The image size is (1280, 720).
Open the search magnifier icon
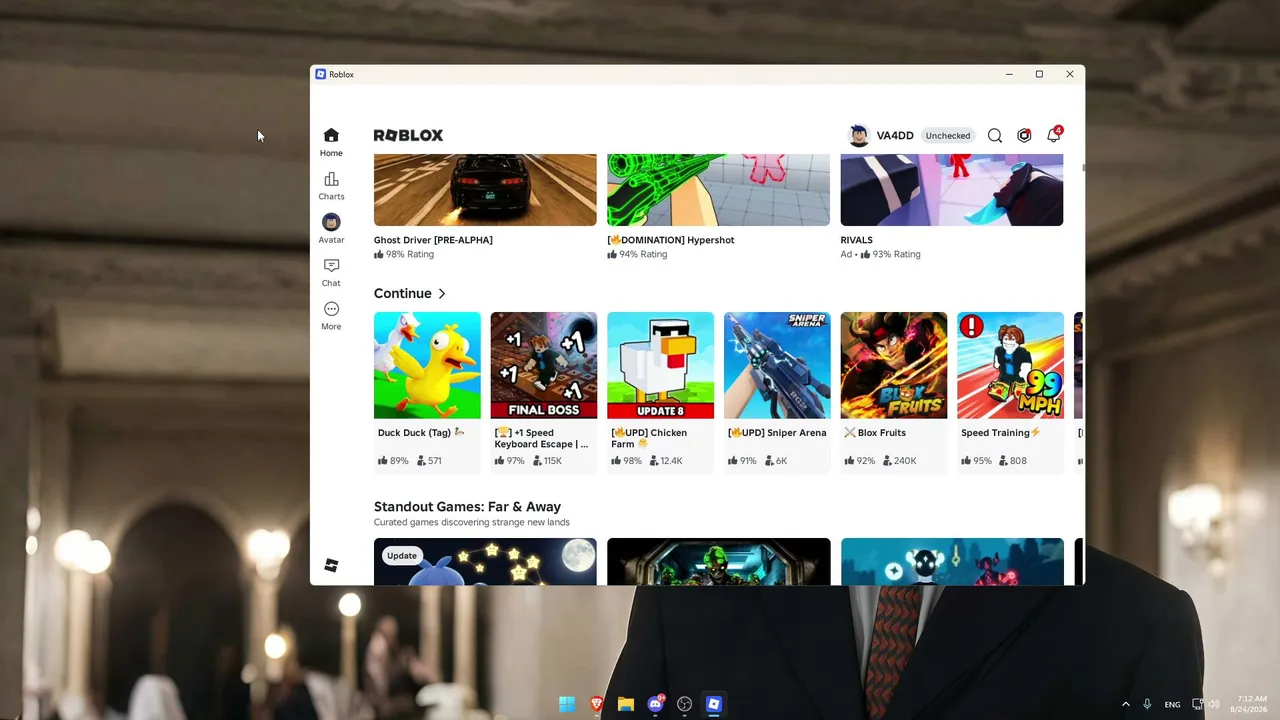(x=995, y=136)
